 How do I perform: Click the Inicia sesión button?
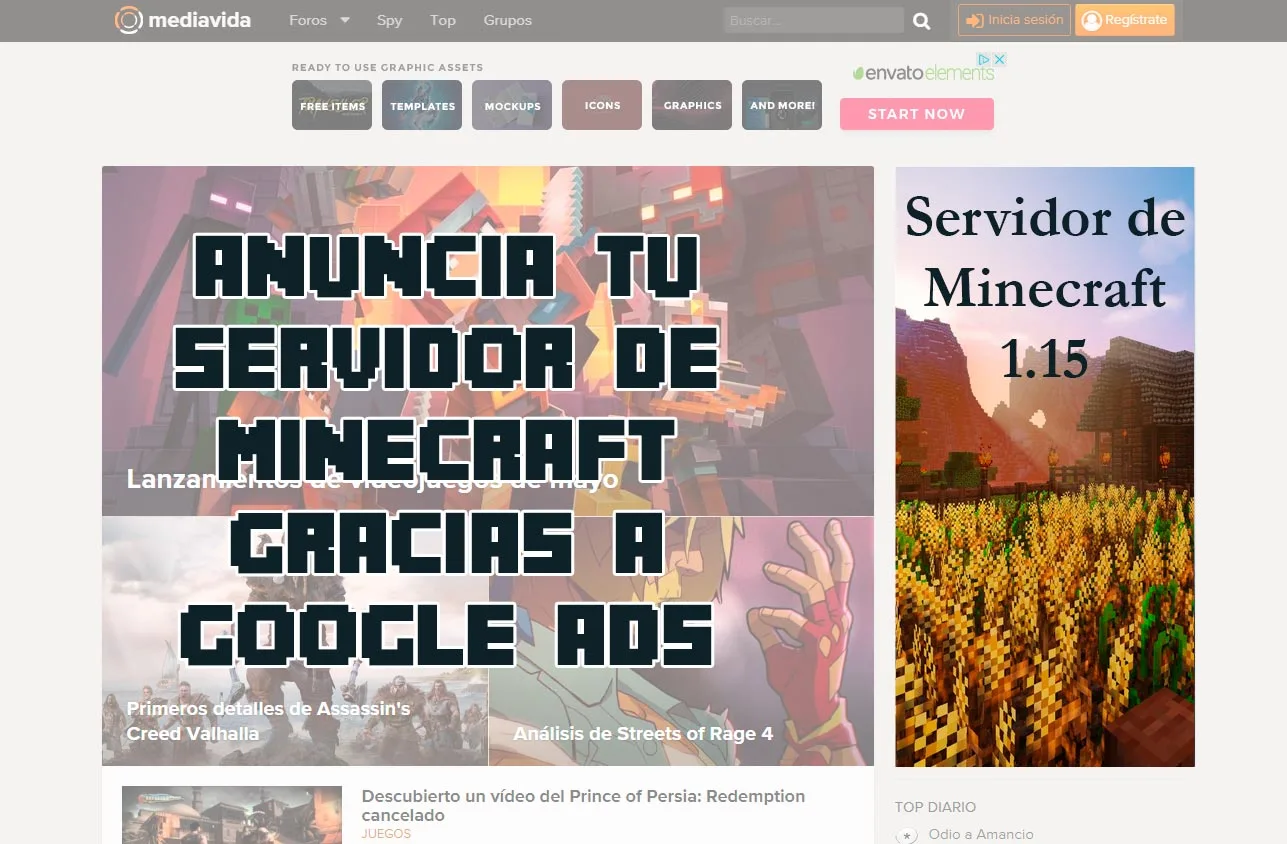point(1014,20)
